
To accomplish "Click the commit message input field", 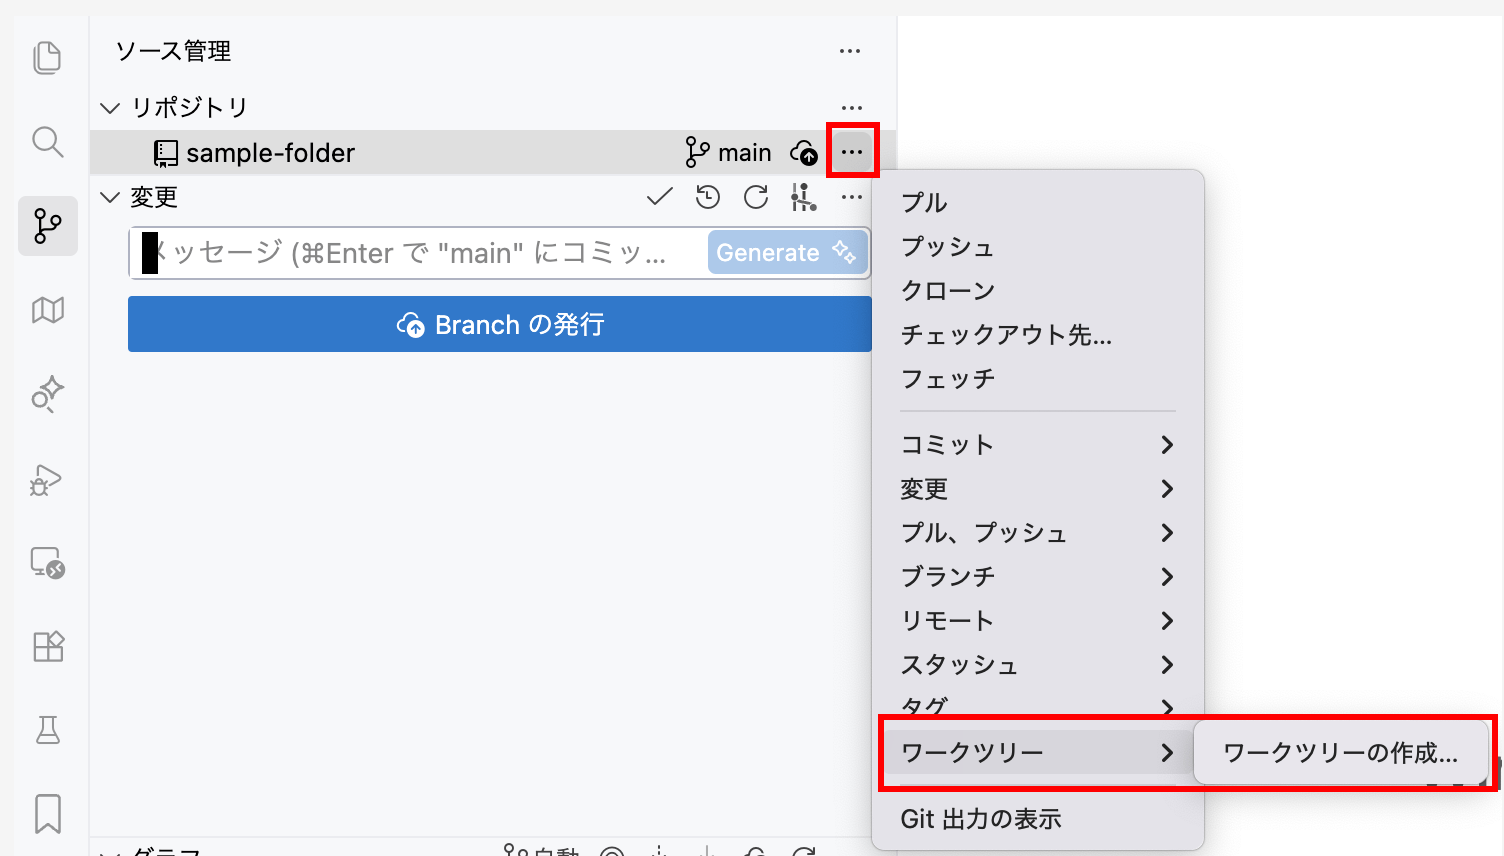I will (x=420, y=253).
